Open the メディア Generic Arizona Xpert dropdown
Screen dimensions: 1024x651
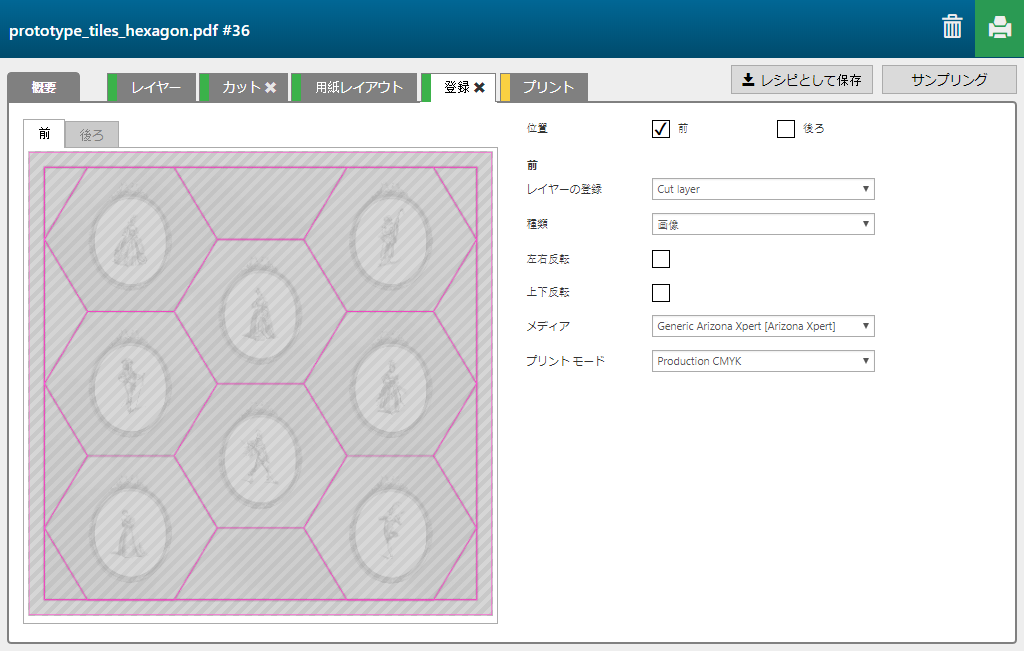point(763,326)
